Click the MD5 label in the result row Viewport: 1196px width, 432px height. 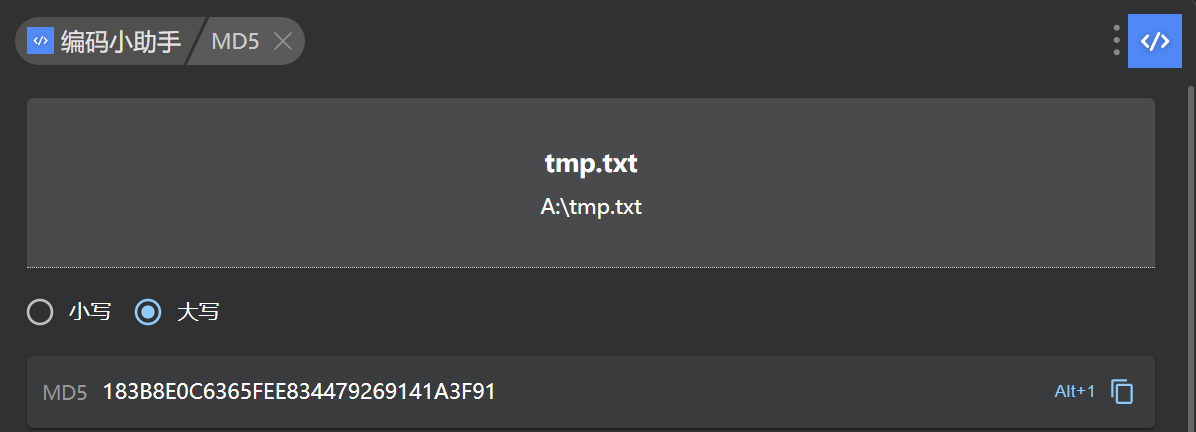(x=65, y=392)
